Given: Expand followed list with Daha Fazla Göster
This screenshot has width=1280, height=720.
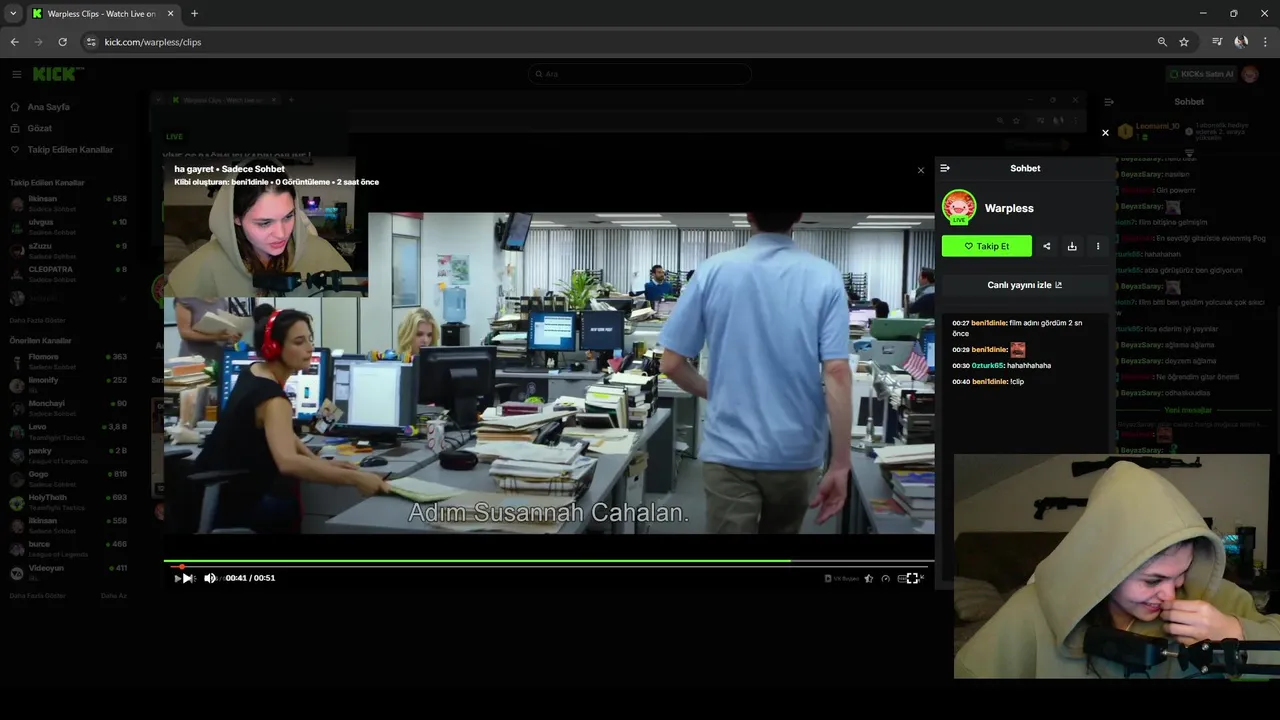Looking at the screenshot, I should tap(38, 320).
